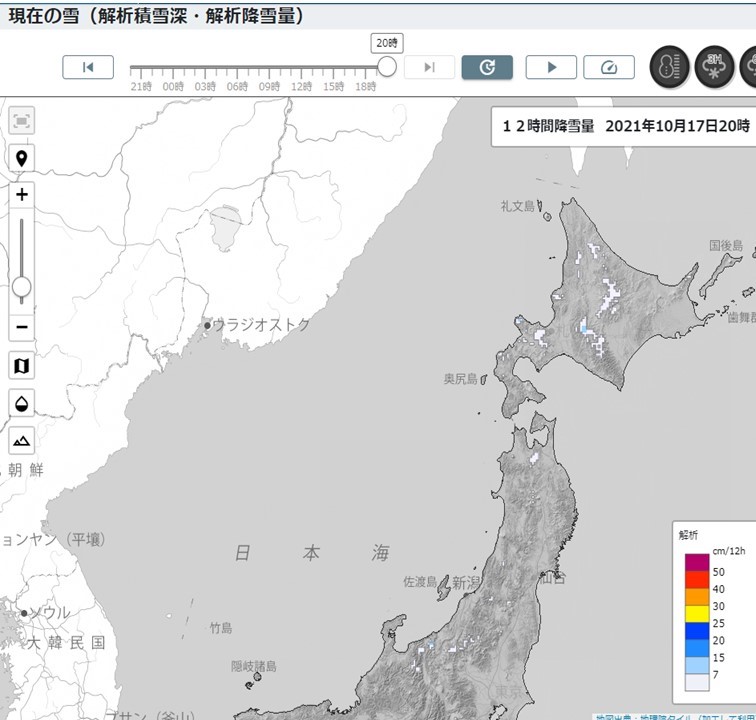Click the location pin icon

pyautogui.click(x=22, y=158)
